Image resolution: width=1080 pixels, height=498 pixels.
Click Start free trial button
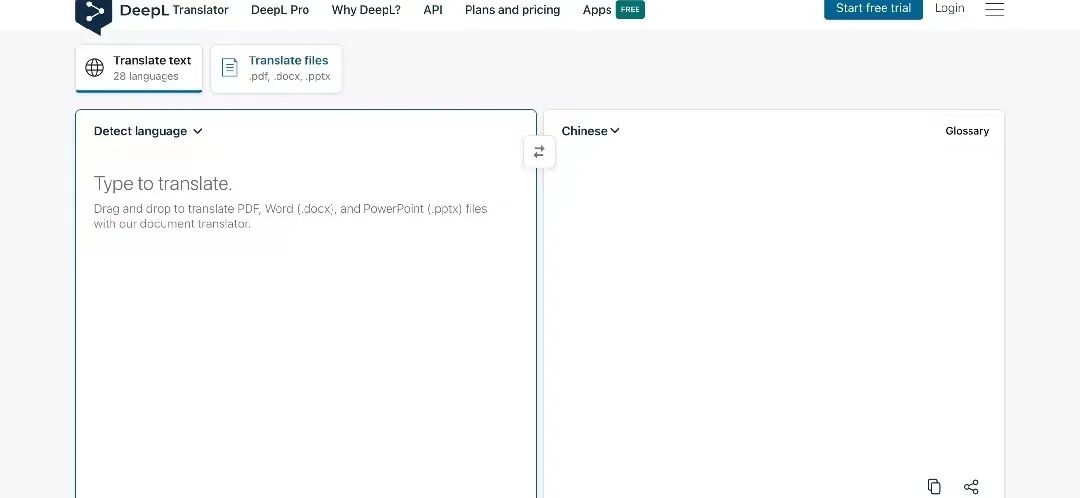(x=873, y=8)
